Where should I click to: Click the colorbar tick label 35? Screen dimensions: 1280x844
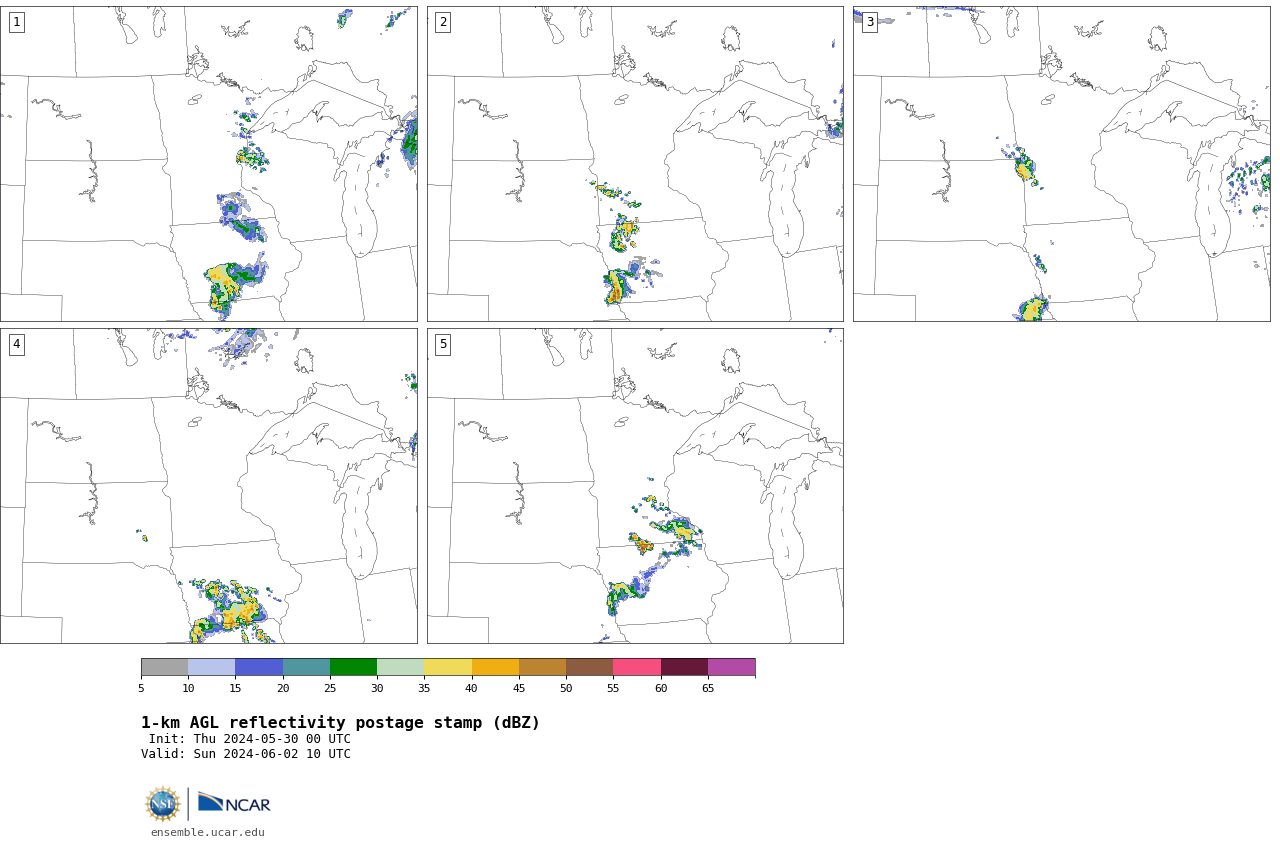tap(424, 688)
